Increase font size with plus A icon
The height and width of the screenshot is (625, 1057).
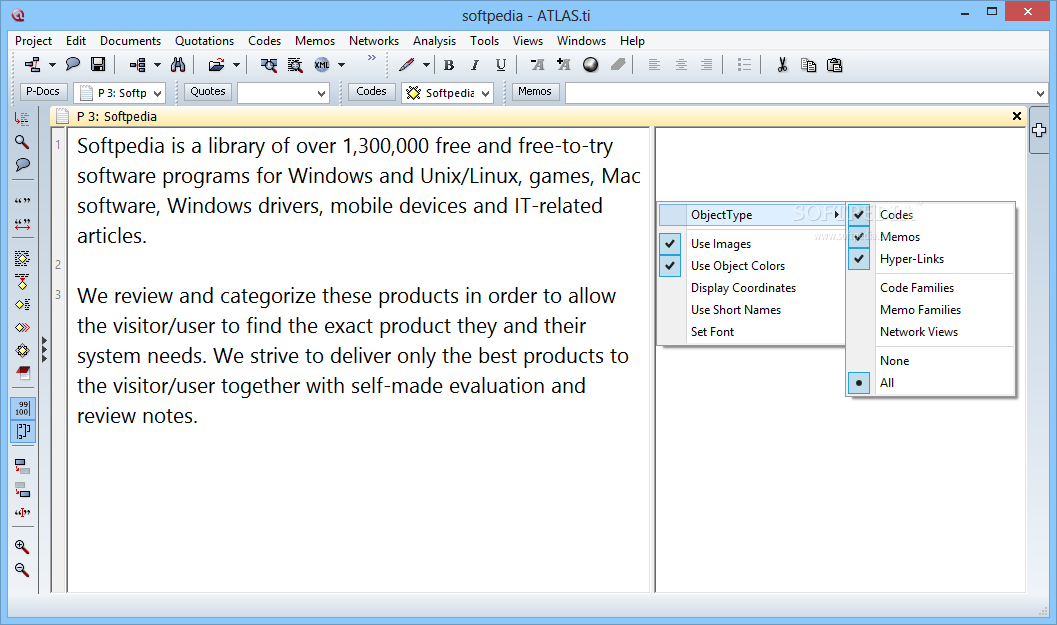(564, 65)
